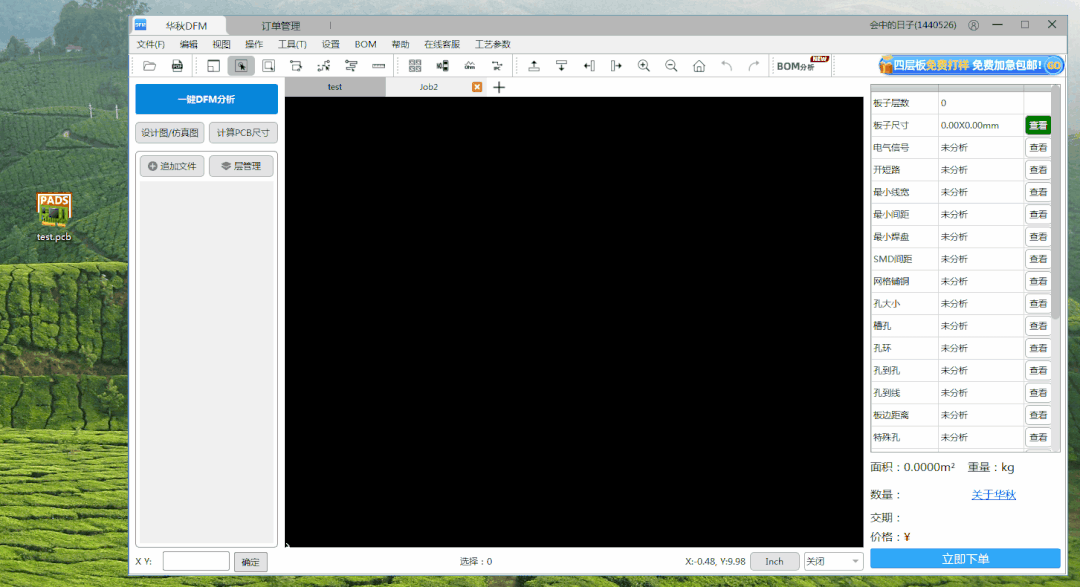
Task: Click the 四层板免费打样 promotional banner
Action: [x=970, y=65]
